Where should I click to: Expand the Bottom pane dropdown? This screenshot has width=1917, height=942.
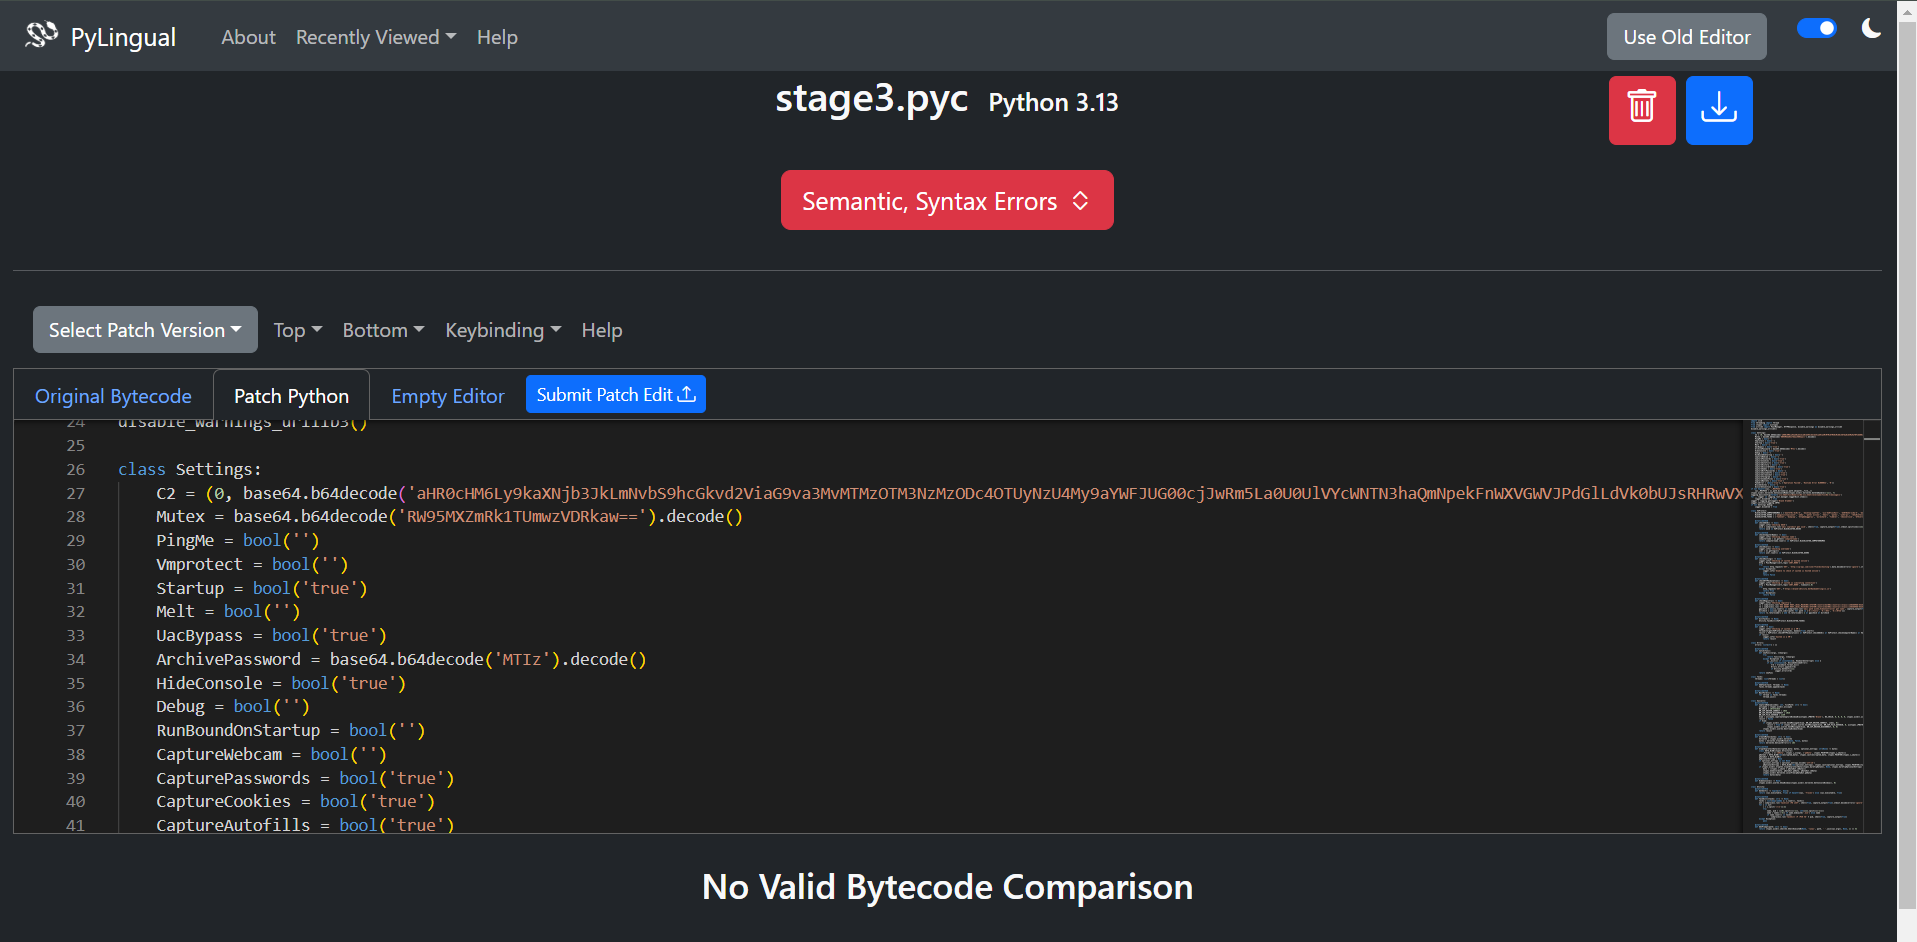pyautogui.click(x=383, y=330)
